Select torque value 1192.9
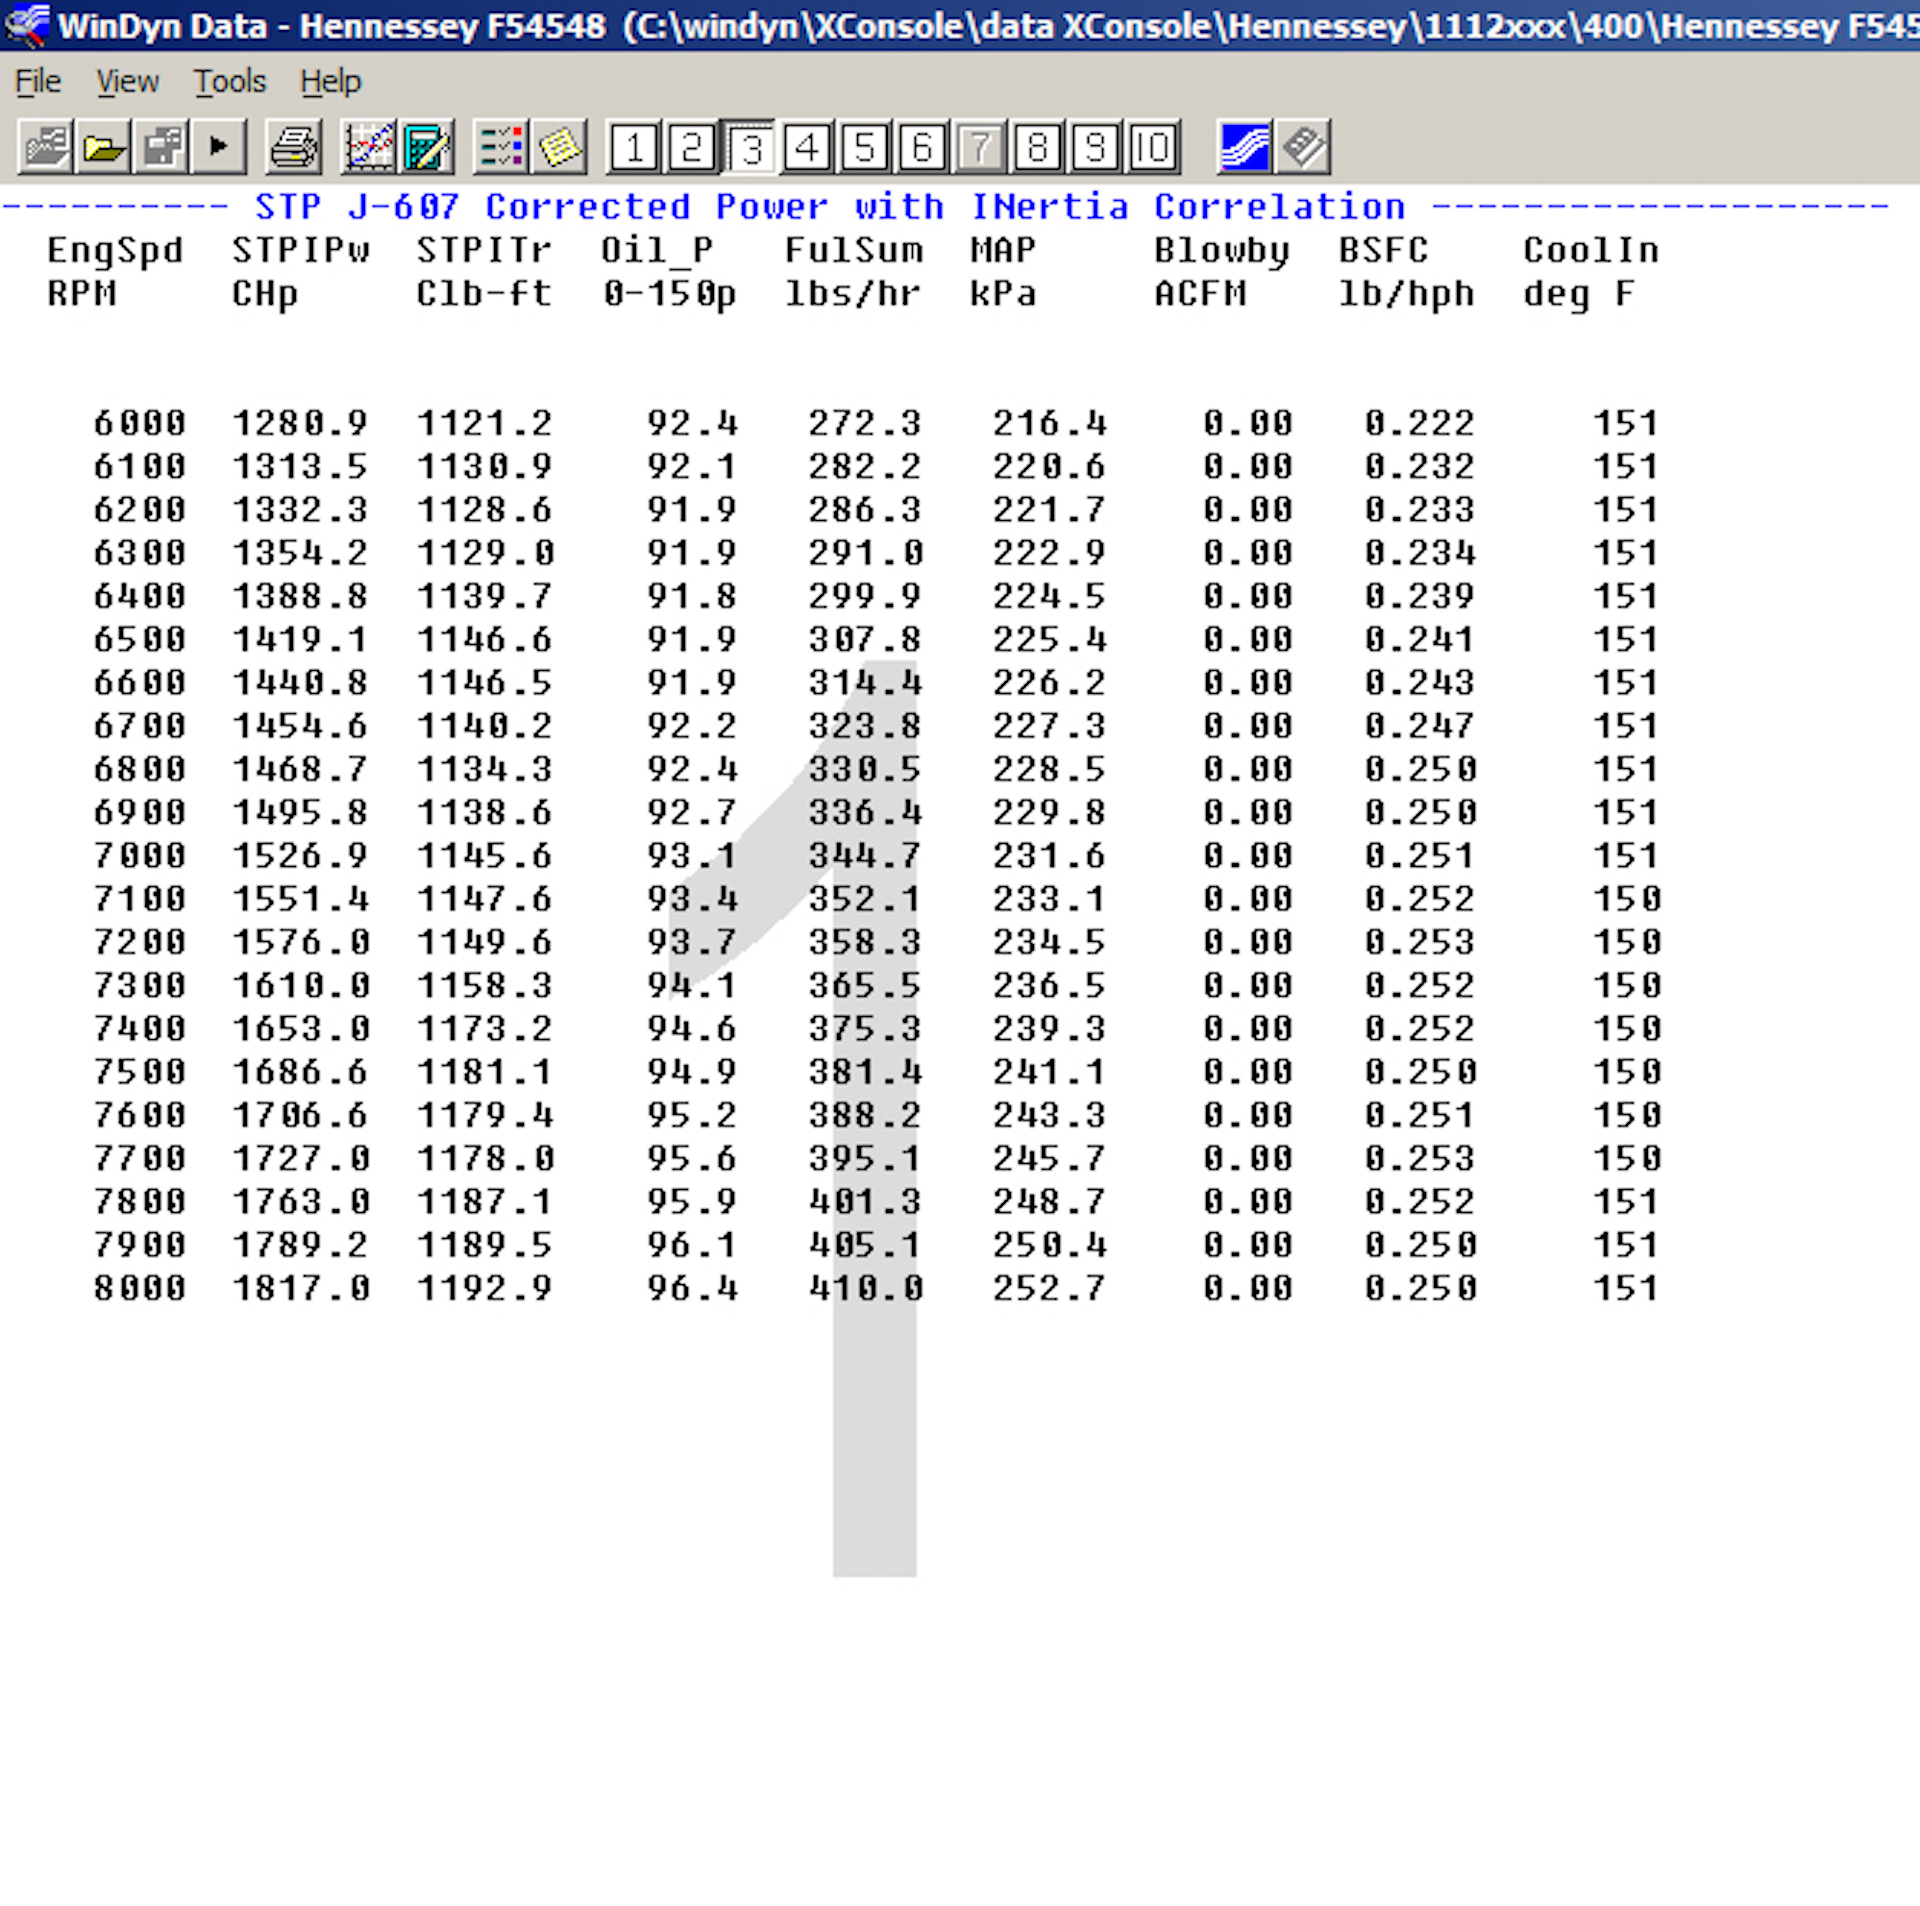This screenshot has width=1920, height=1906. [x=484, y=1287]
